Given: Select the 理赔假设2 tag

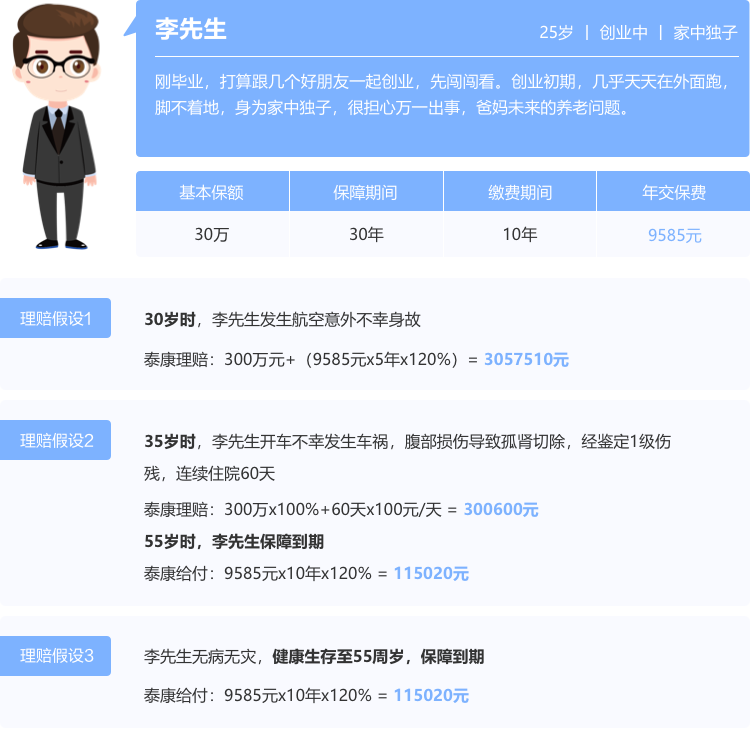Looking at the screenshot, I should click(55, 440).
